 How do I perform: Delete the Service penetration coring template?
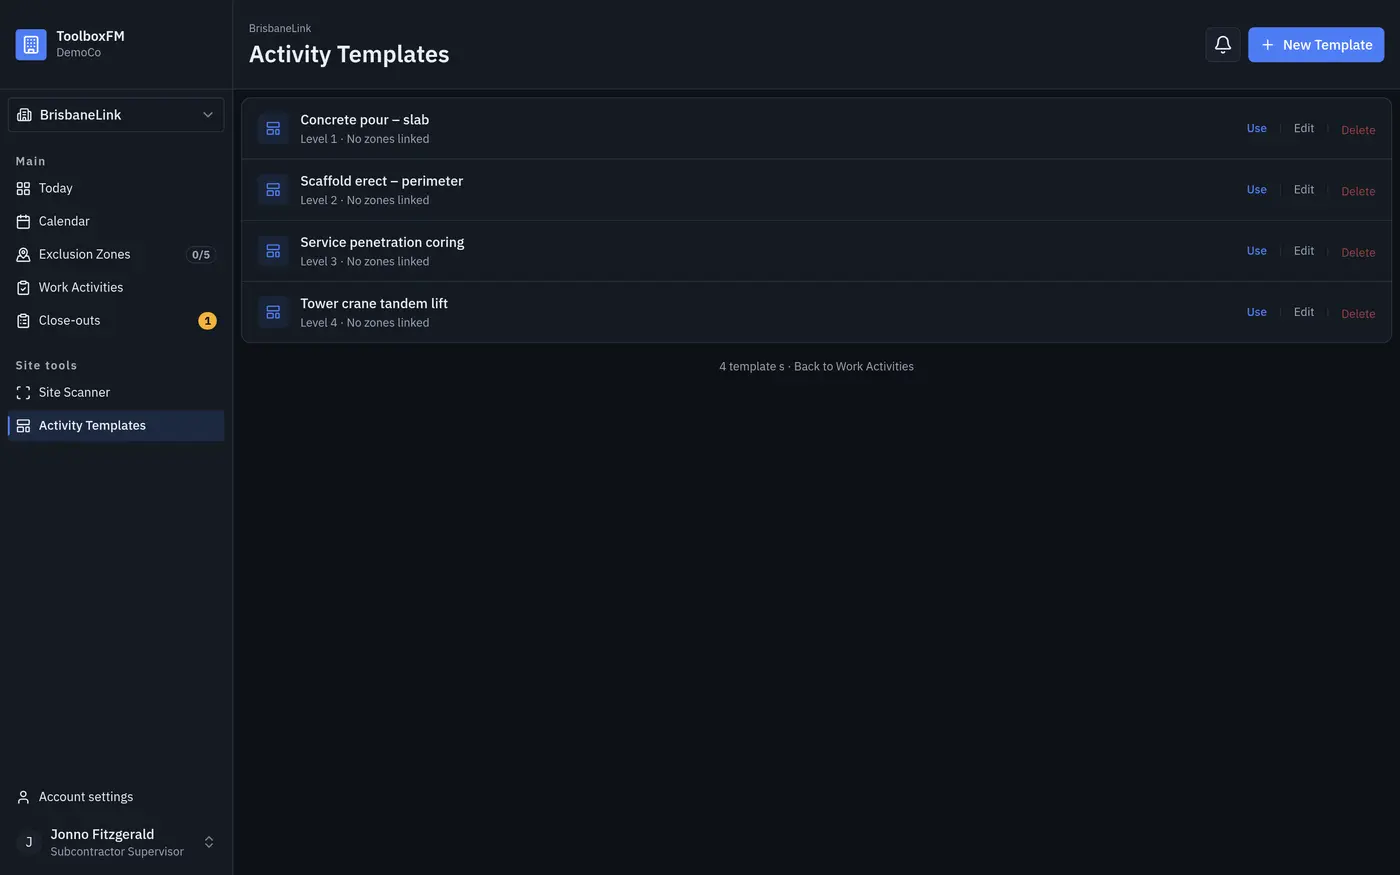coord(1358,252)
